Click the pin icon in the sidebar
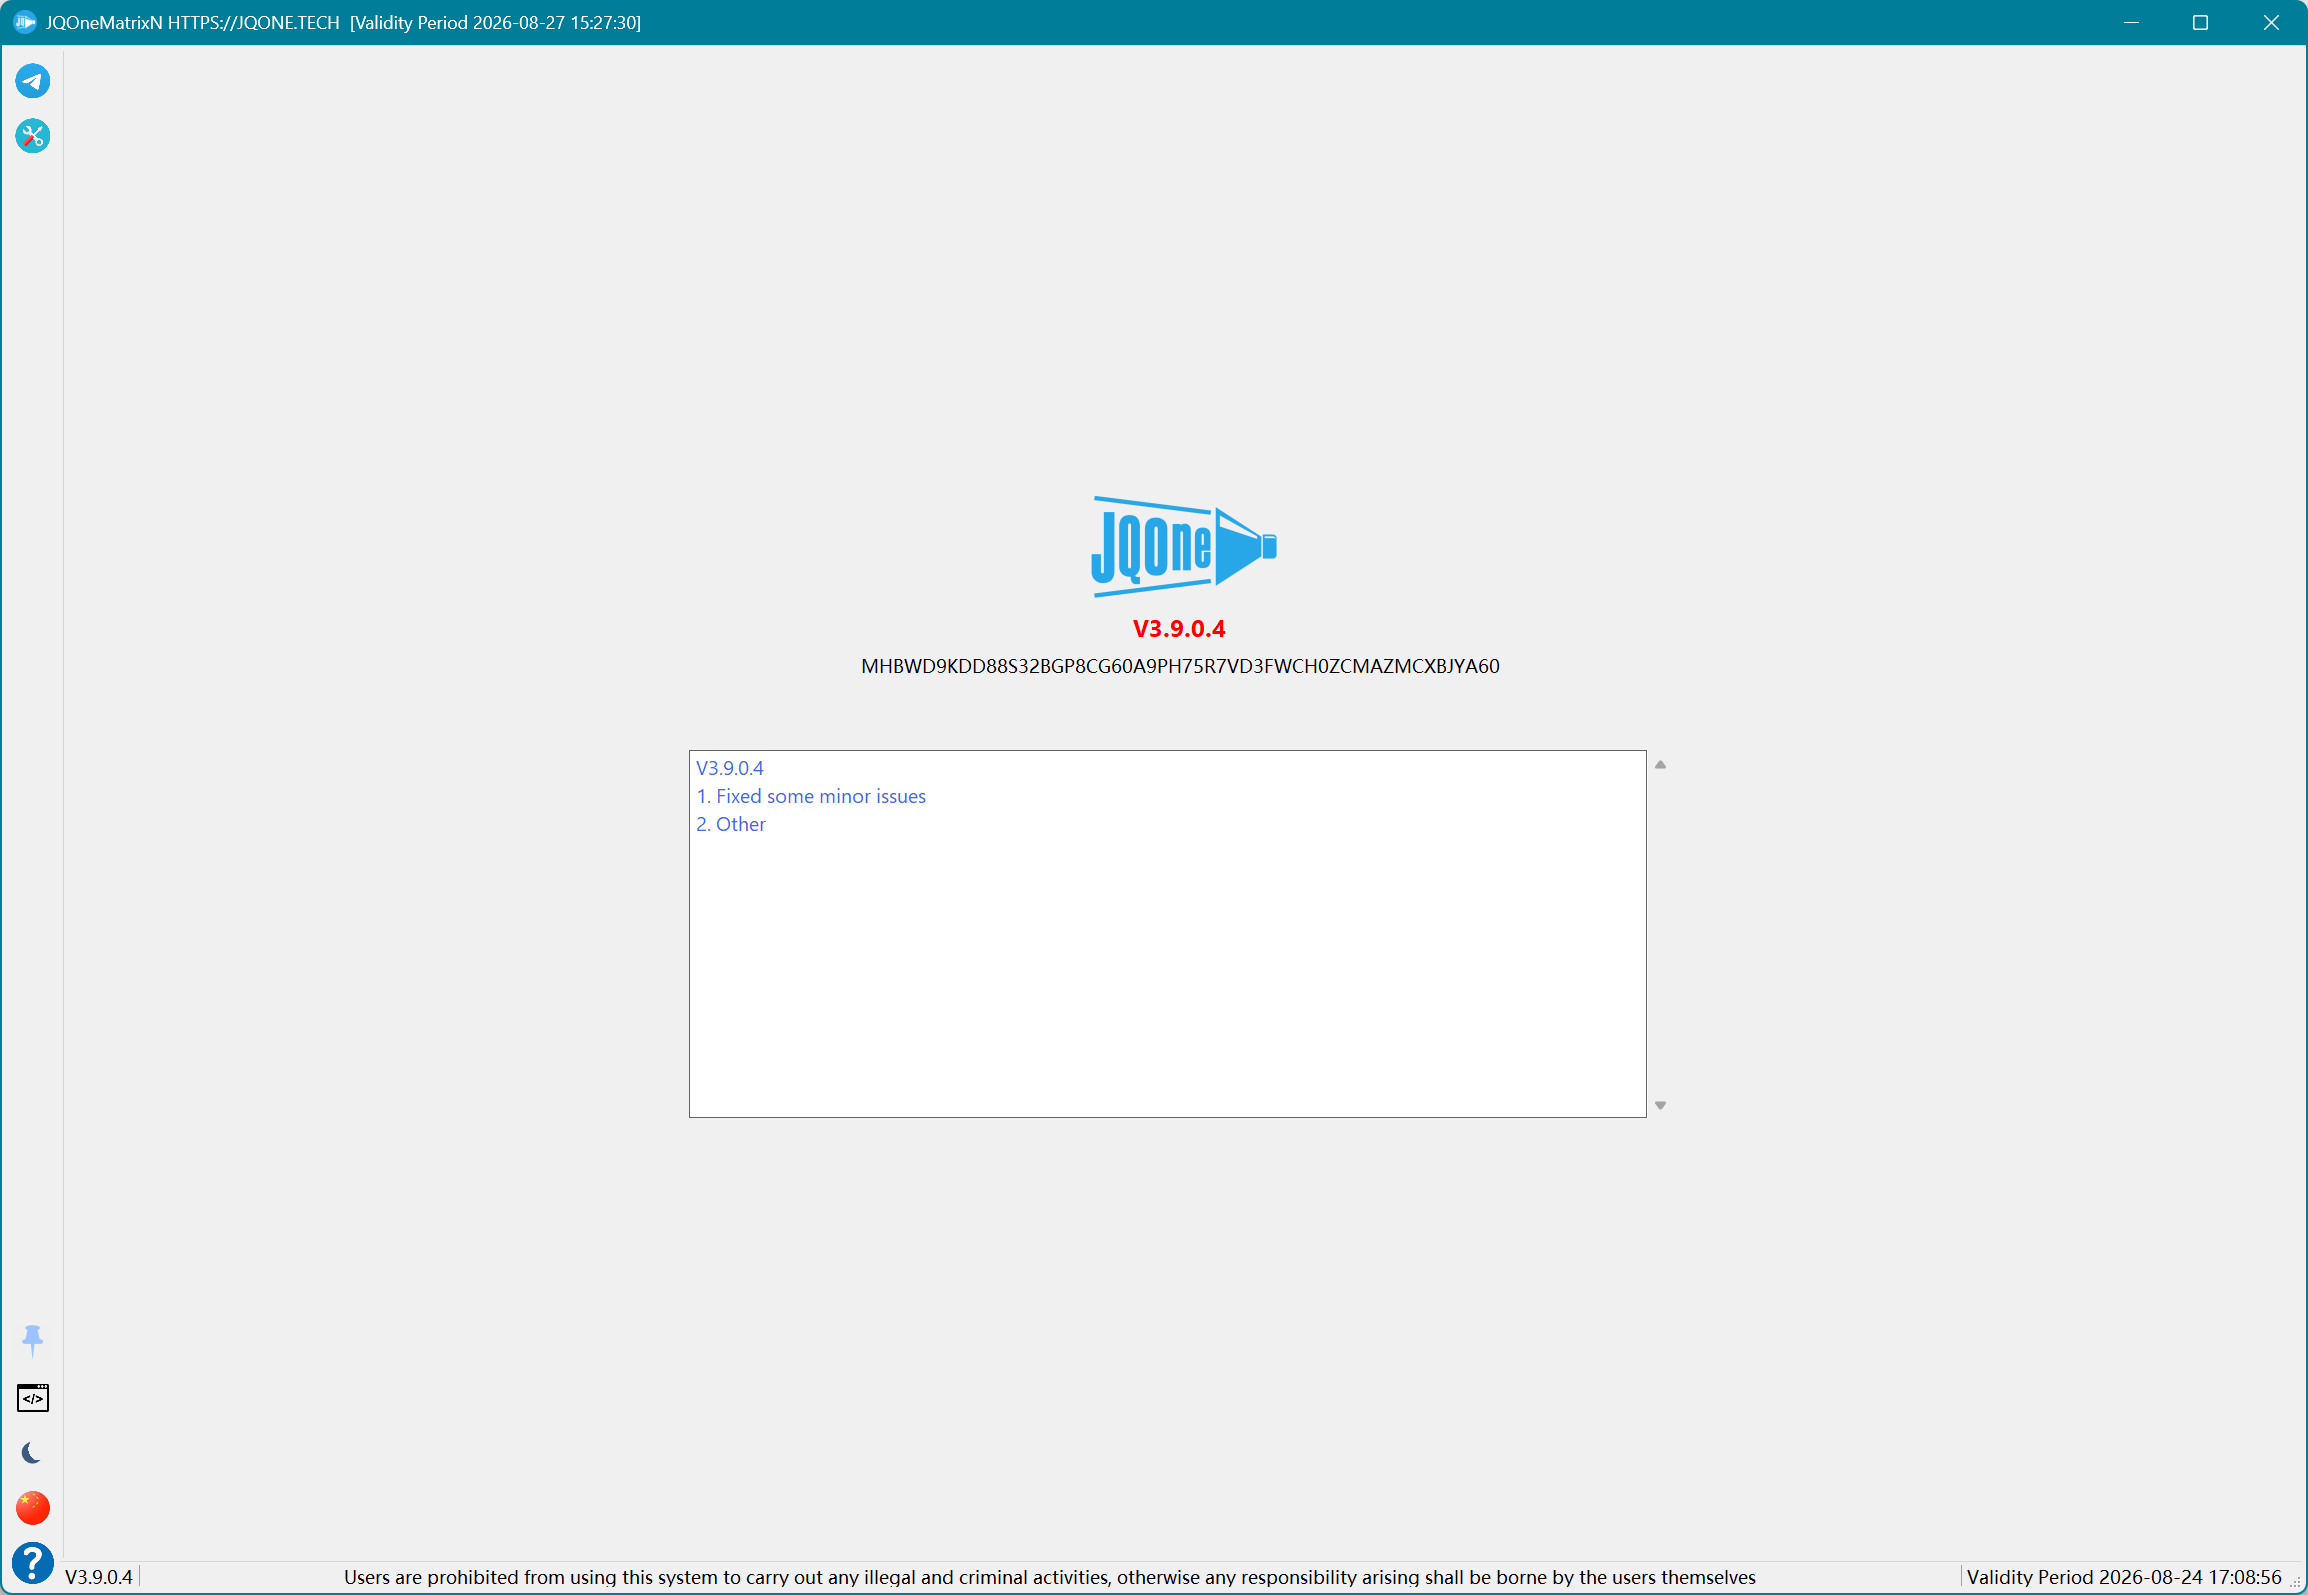 33,1341
